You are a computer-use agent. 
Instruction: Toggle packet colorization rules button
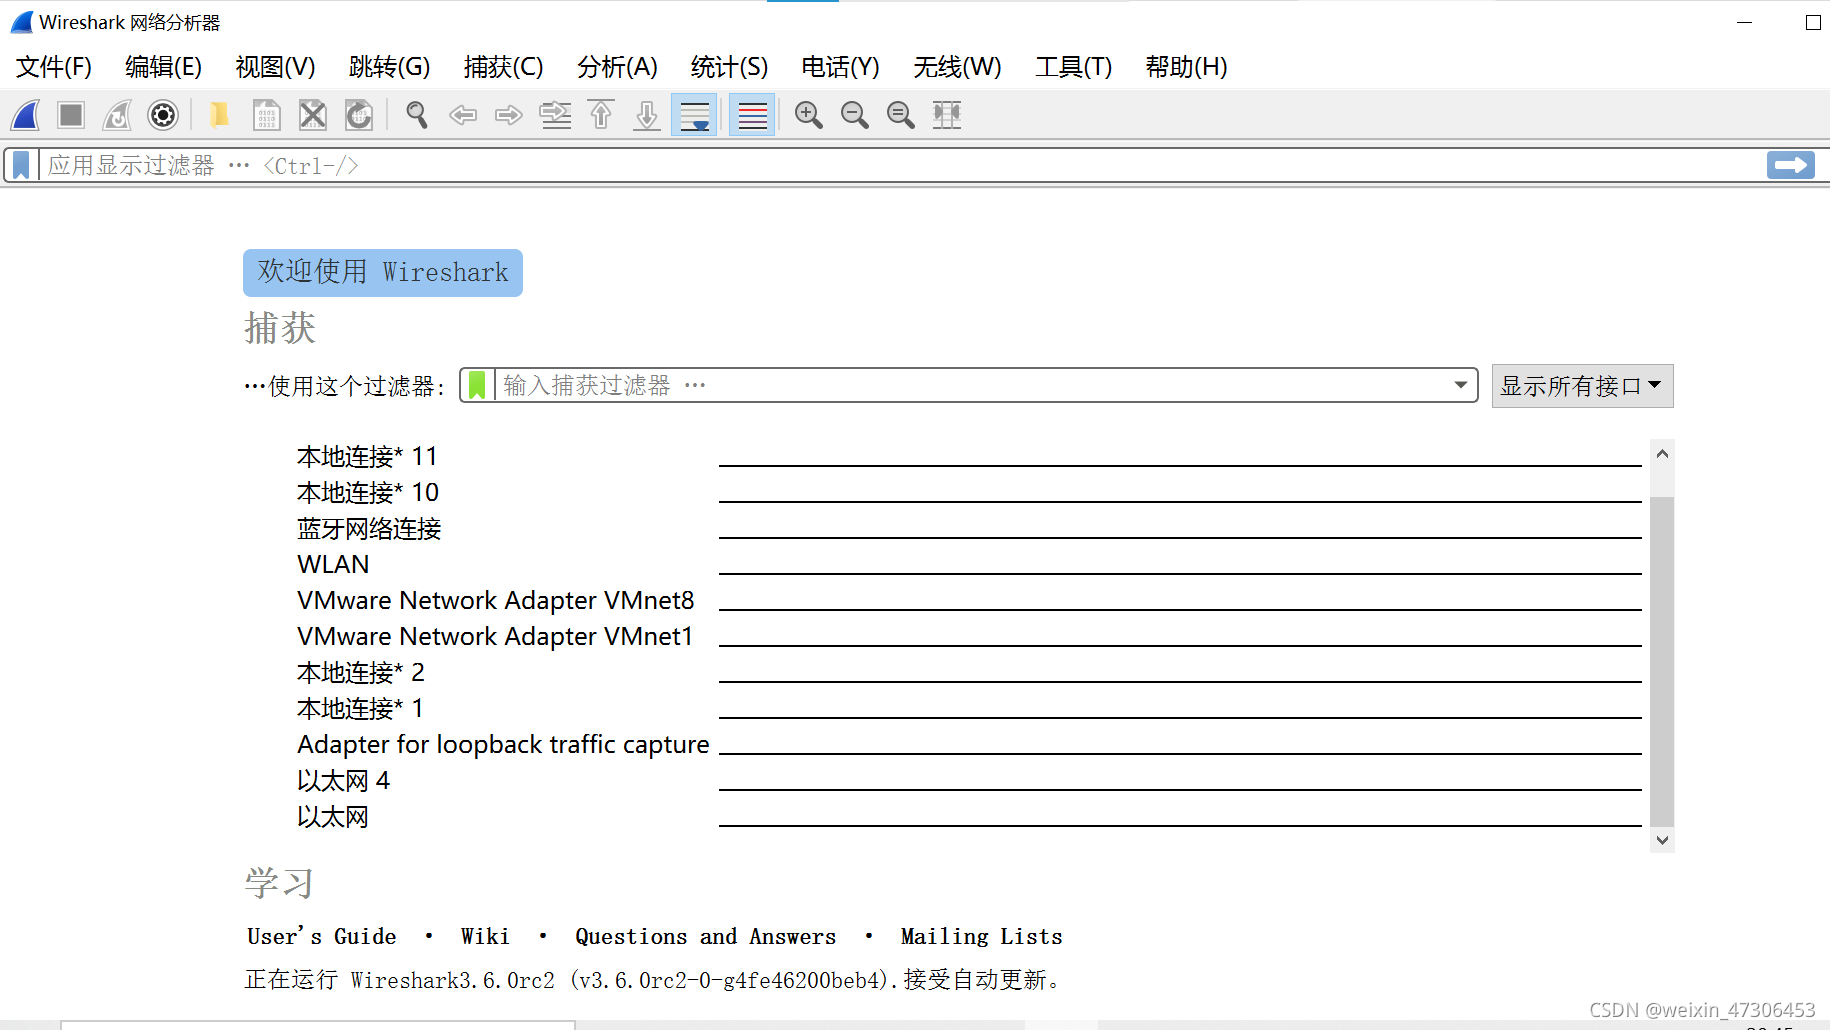coord(752,115)
